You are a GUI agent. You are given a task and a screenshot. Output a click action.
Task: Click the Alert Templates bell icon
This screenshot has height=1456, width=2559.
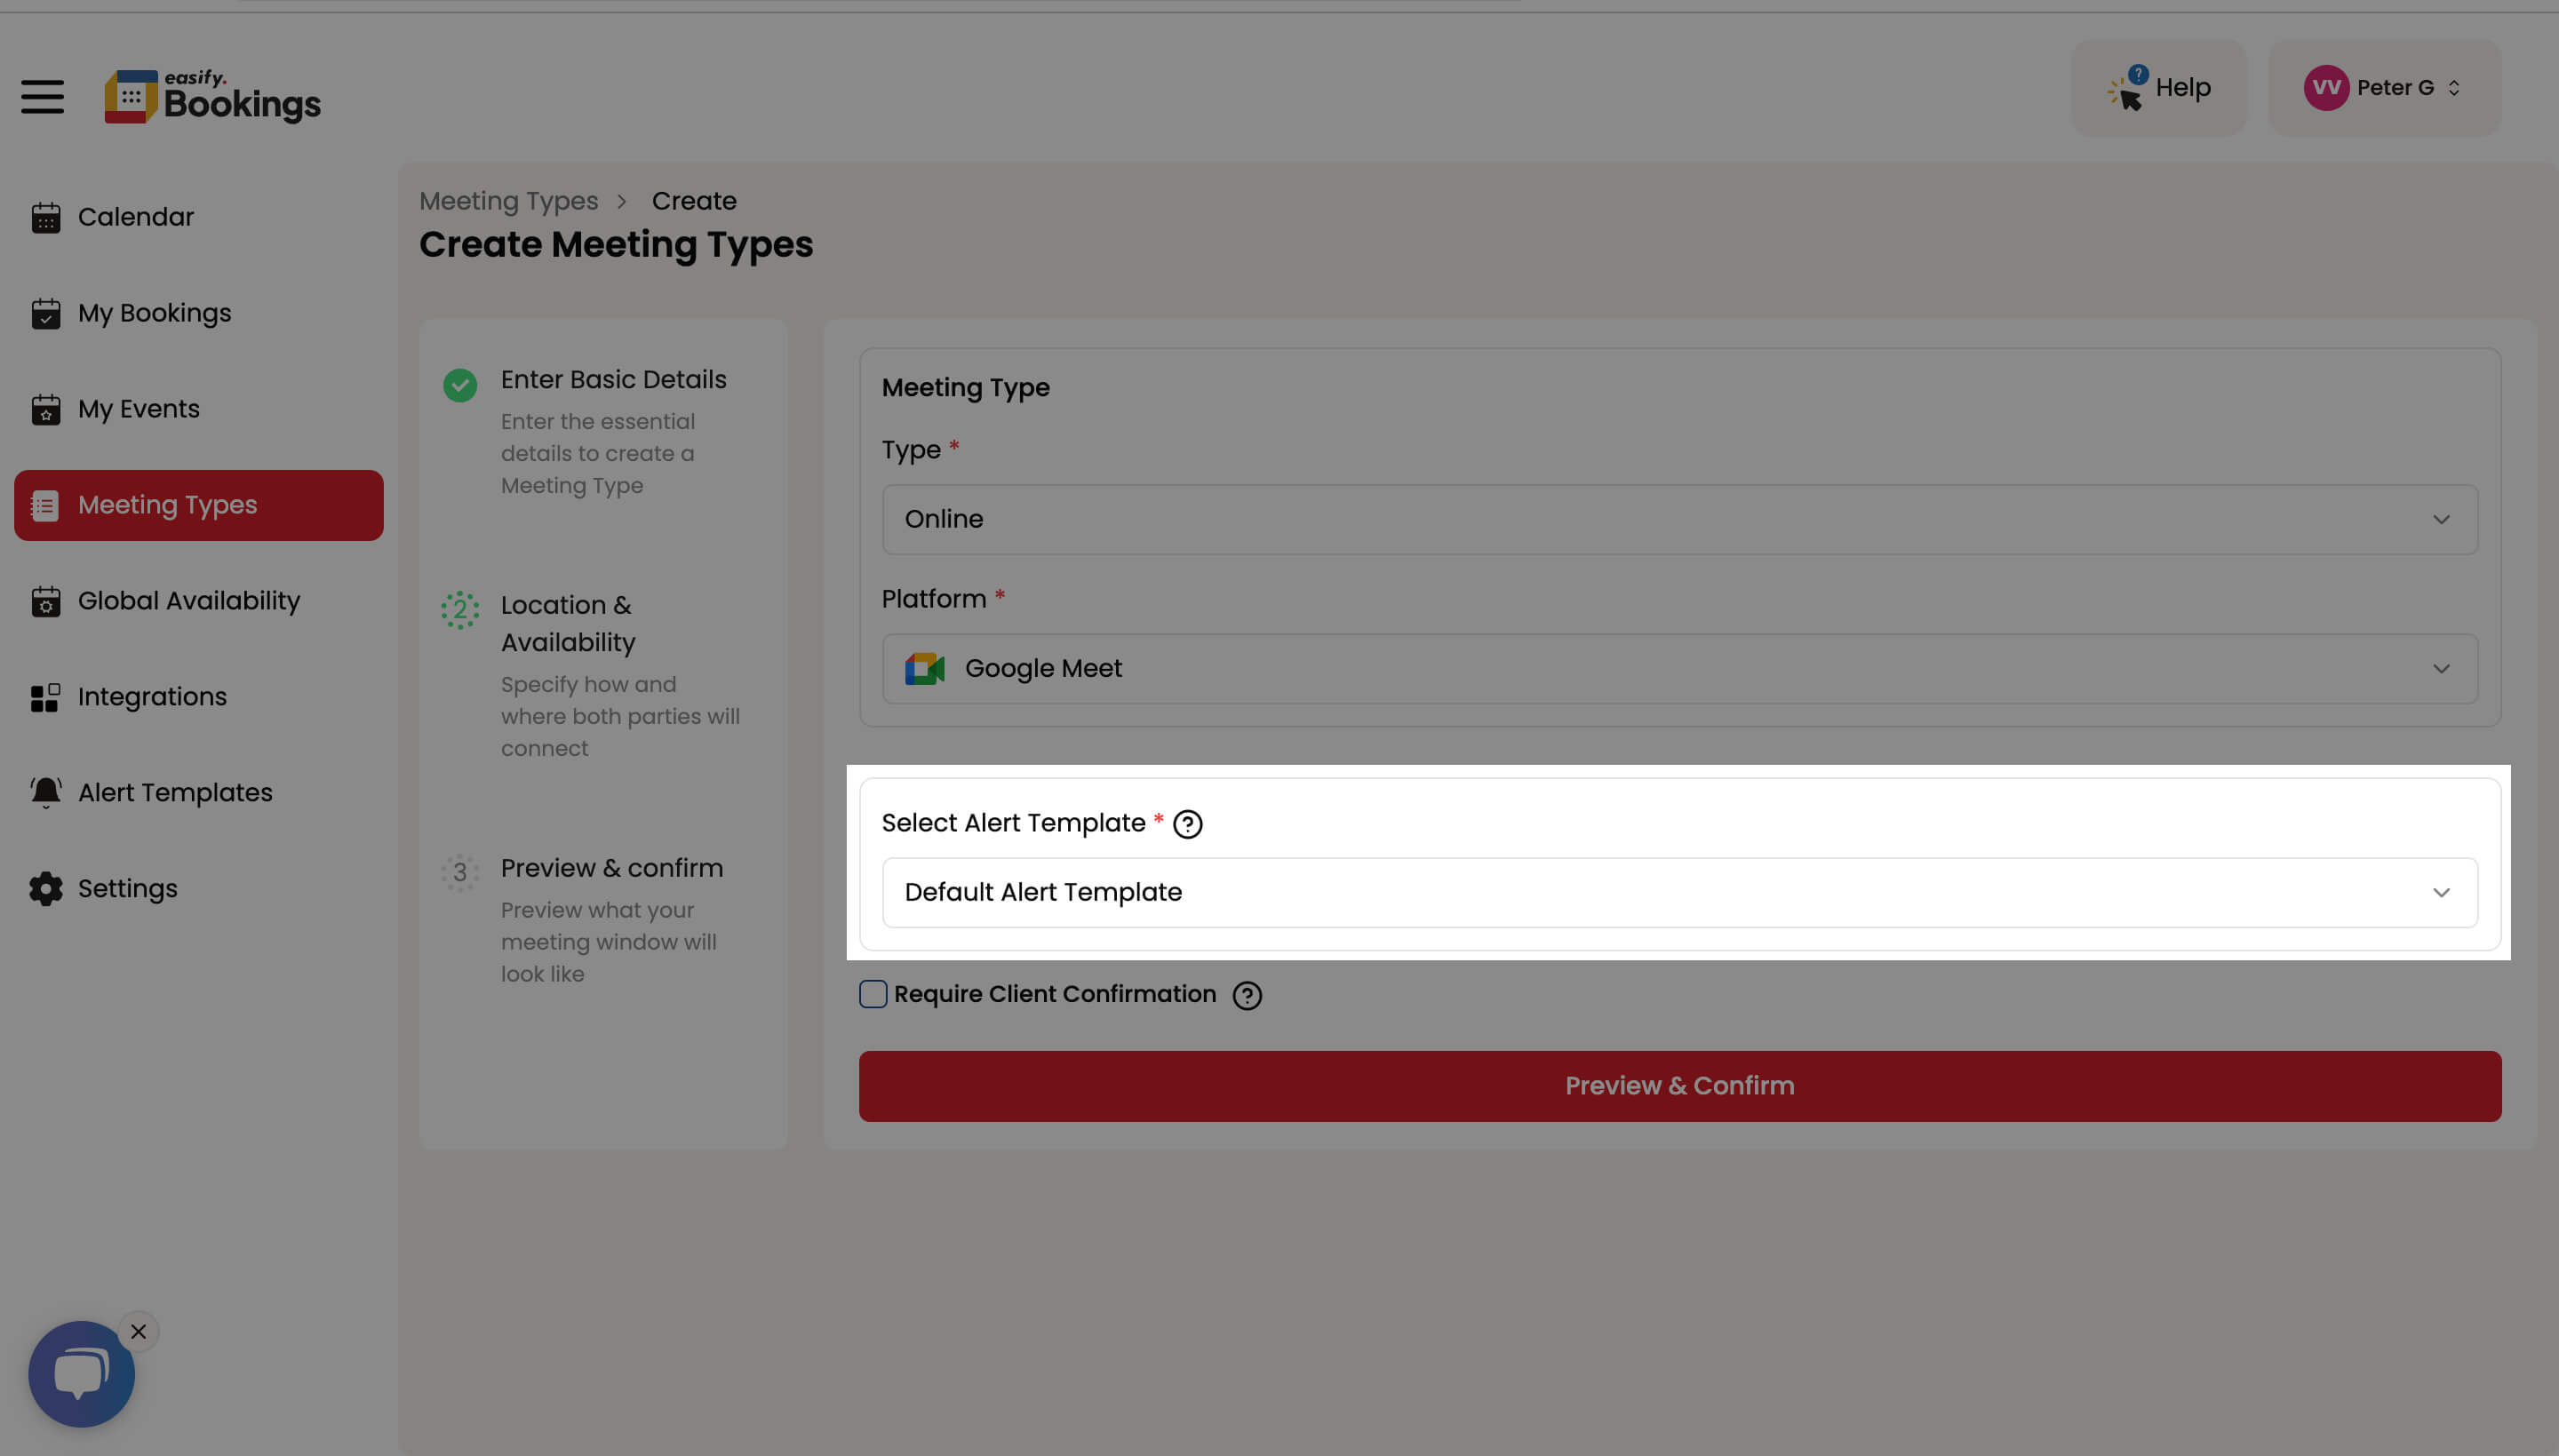tap(45, 792)
